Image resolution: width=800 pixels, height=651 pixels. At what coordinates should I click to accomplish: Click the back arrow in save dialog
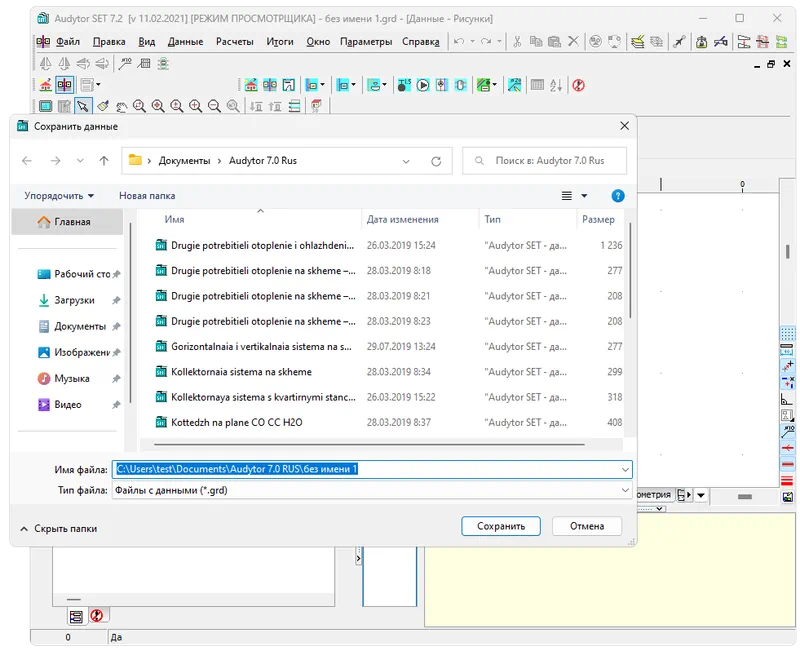[x=27, y=161]
